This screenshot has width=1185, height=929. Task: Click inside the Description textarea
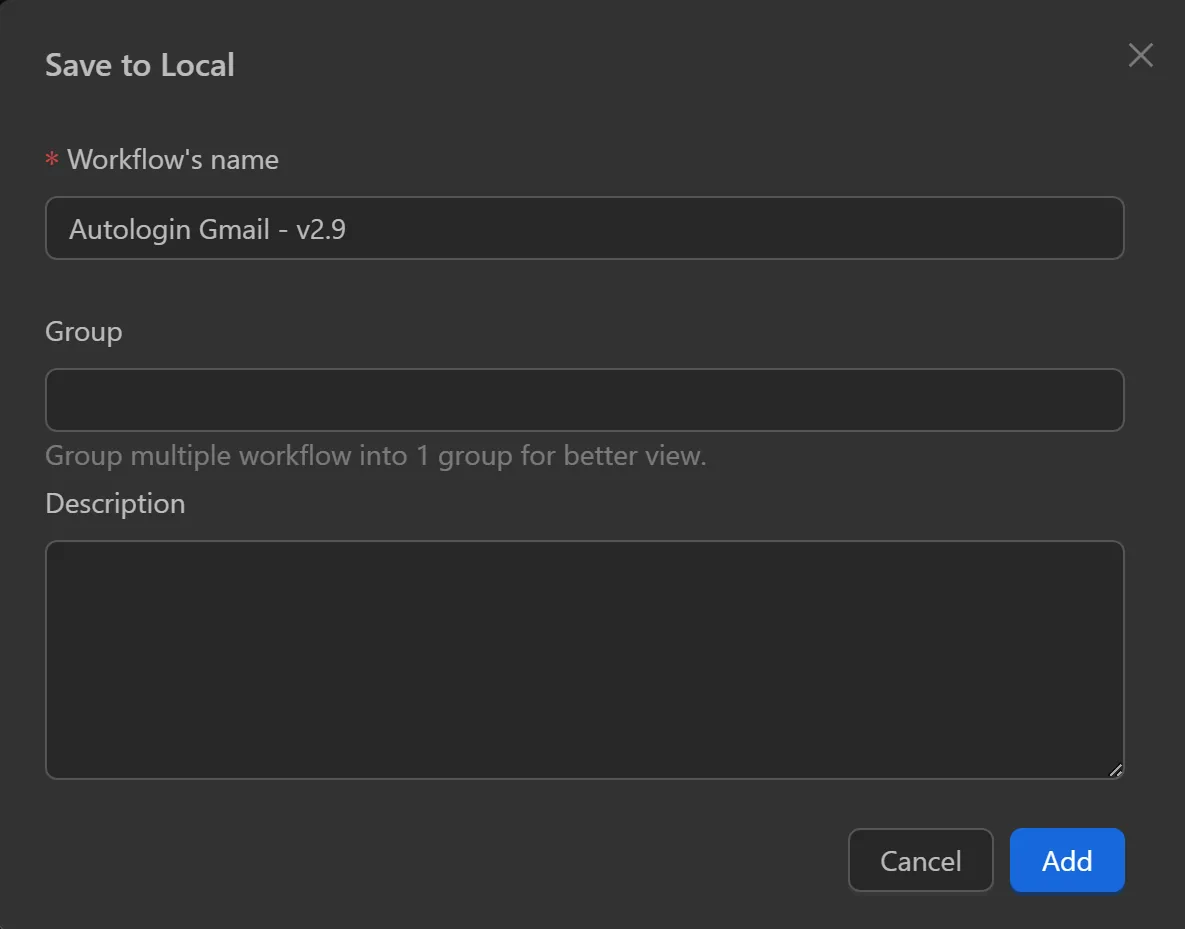584,658
